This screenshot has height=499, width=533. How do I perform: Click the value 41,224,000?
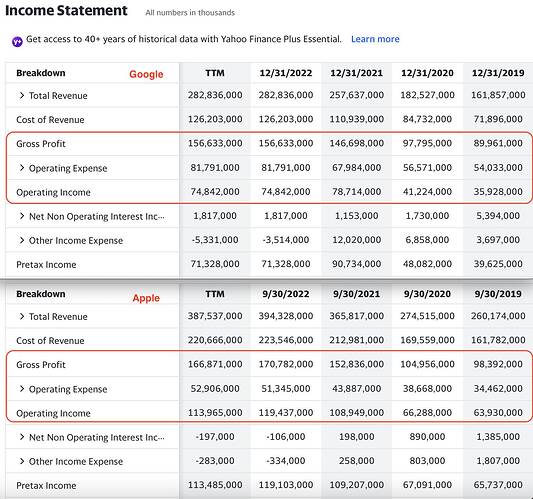tap(427, 192)
